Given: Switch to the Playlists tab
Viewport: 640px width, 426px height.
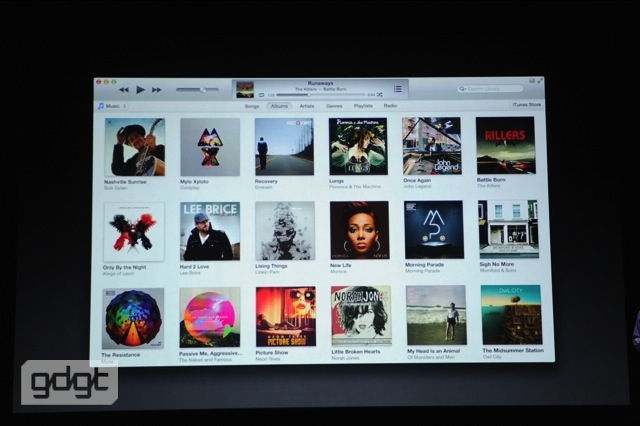Looking at the screenshot, I should click(363, 106).
